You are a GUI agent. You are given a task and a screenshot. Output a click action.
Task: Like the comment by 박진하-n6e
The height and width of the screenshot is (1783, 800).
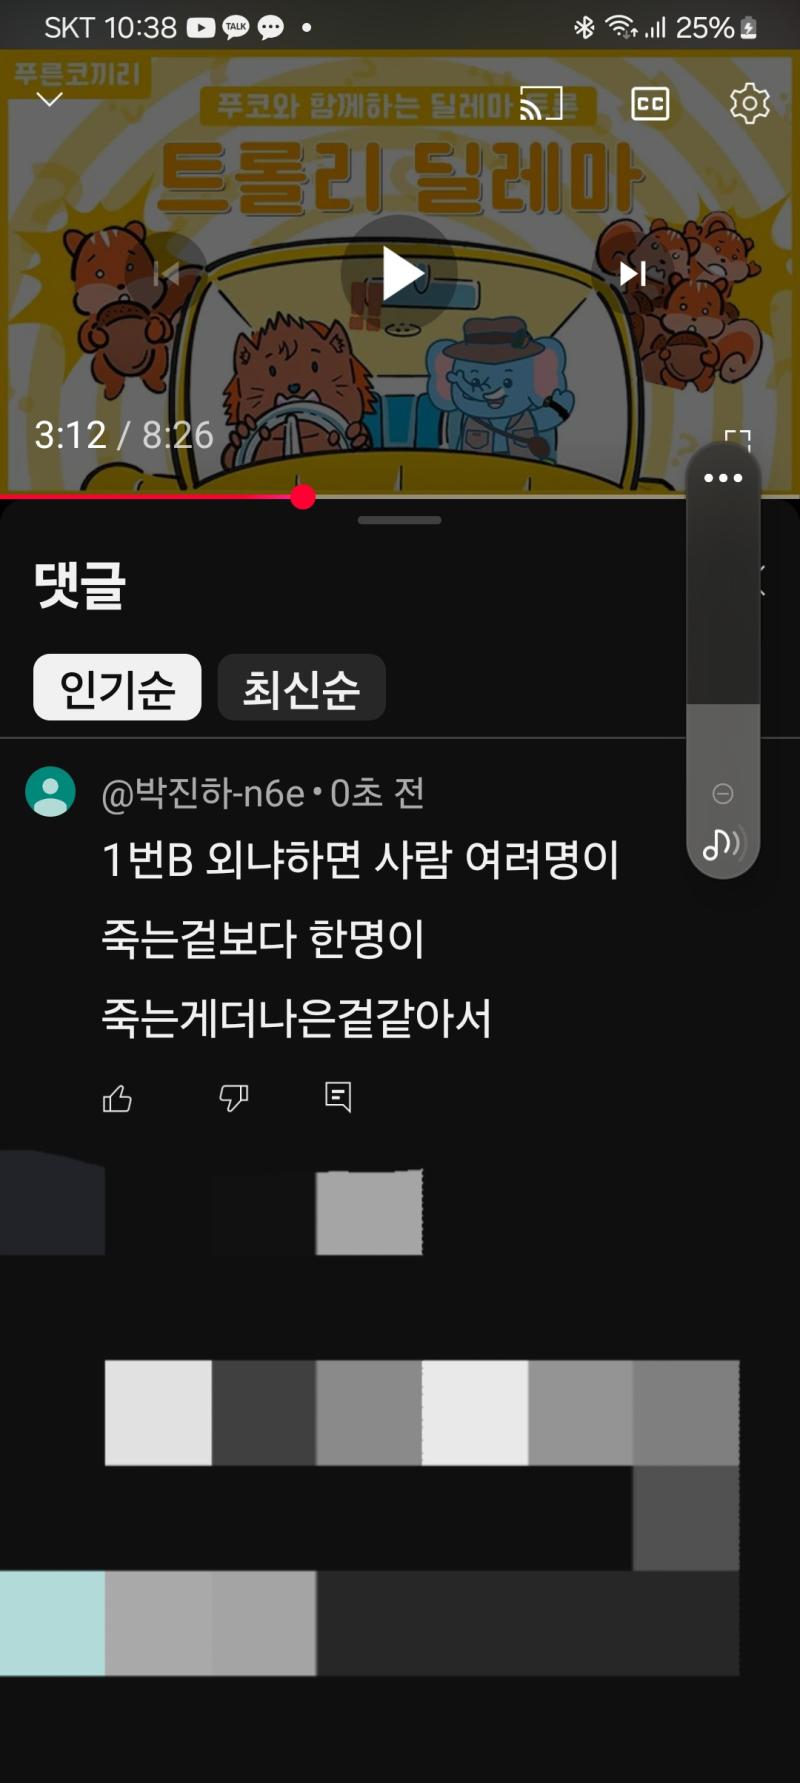click(x=117, y=1099)
